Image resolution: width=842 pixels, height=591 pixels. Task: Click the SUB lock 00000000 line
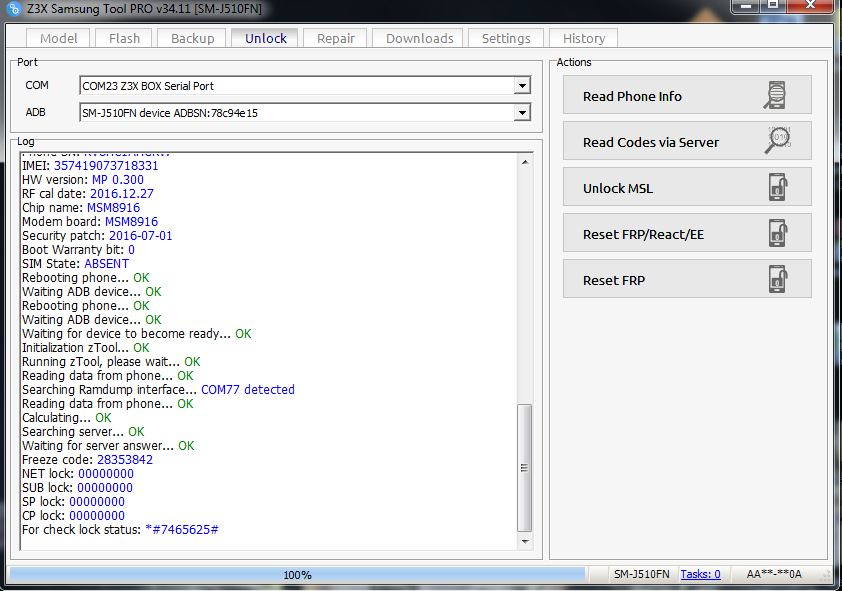(77, 488)
